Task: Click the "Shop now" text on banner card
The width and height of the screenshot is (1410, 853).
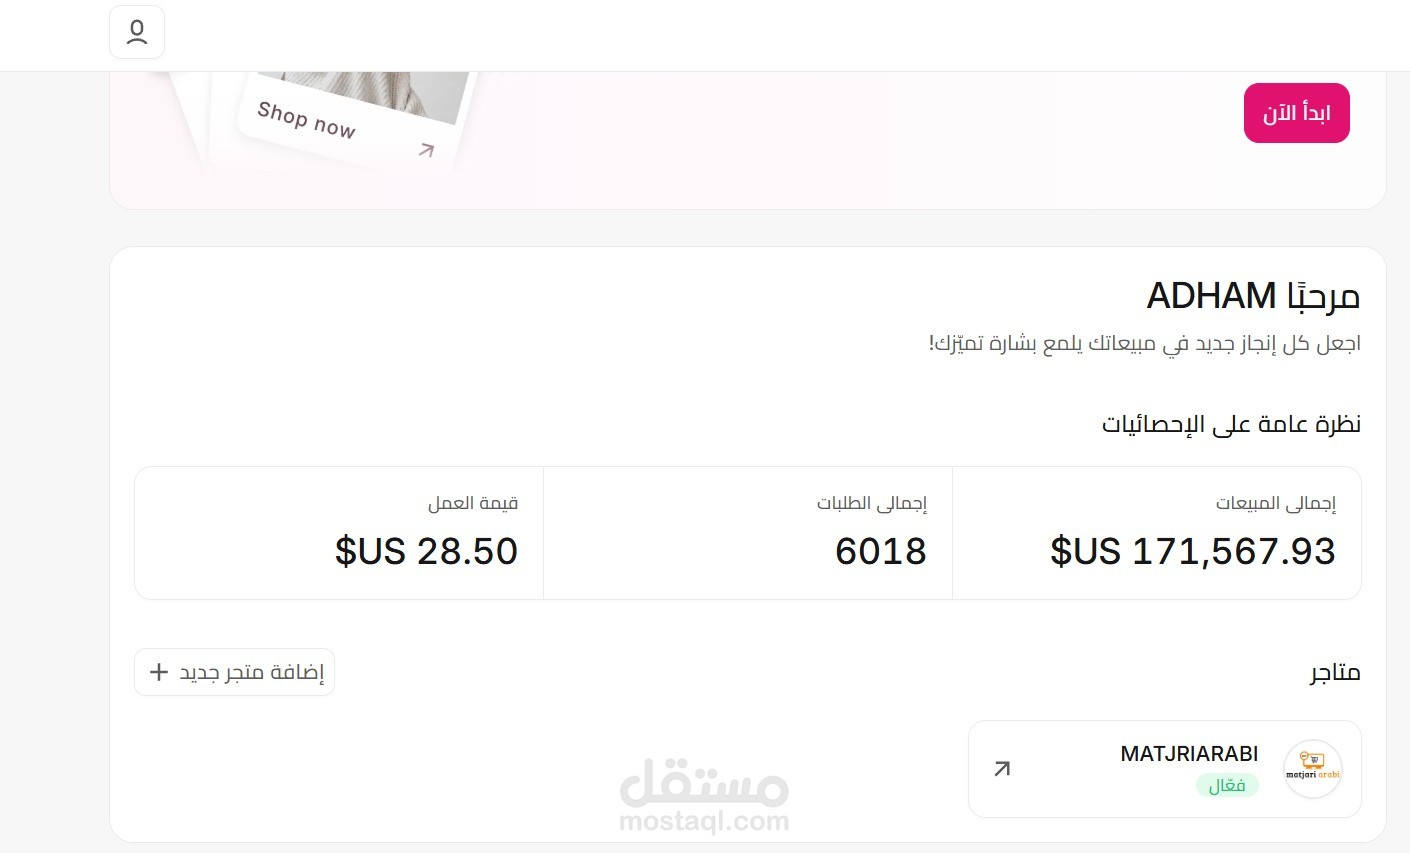Action: point(306,119)
